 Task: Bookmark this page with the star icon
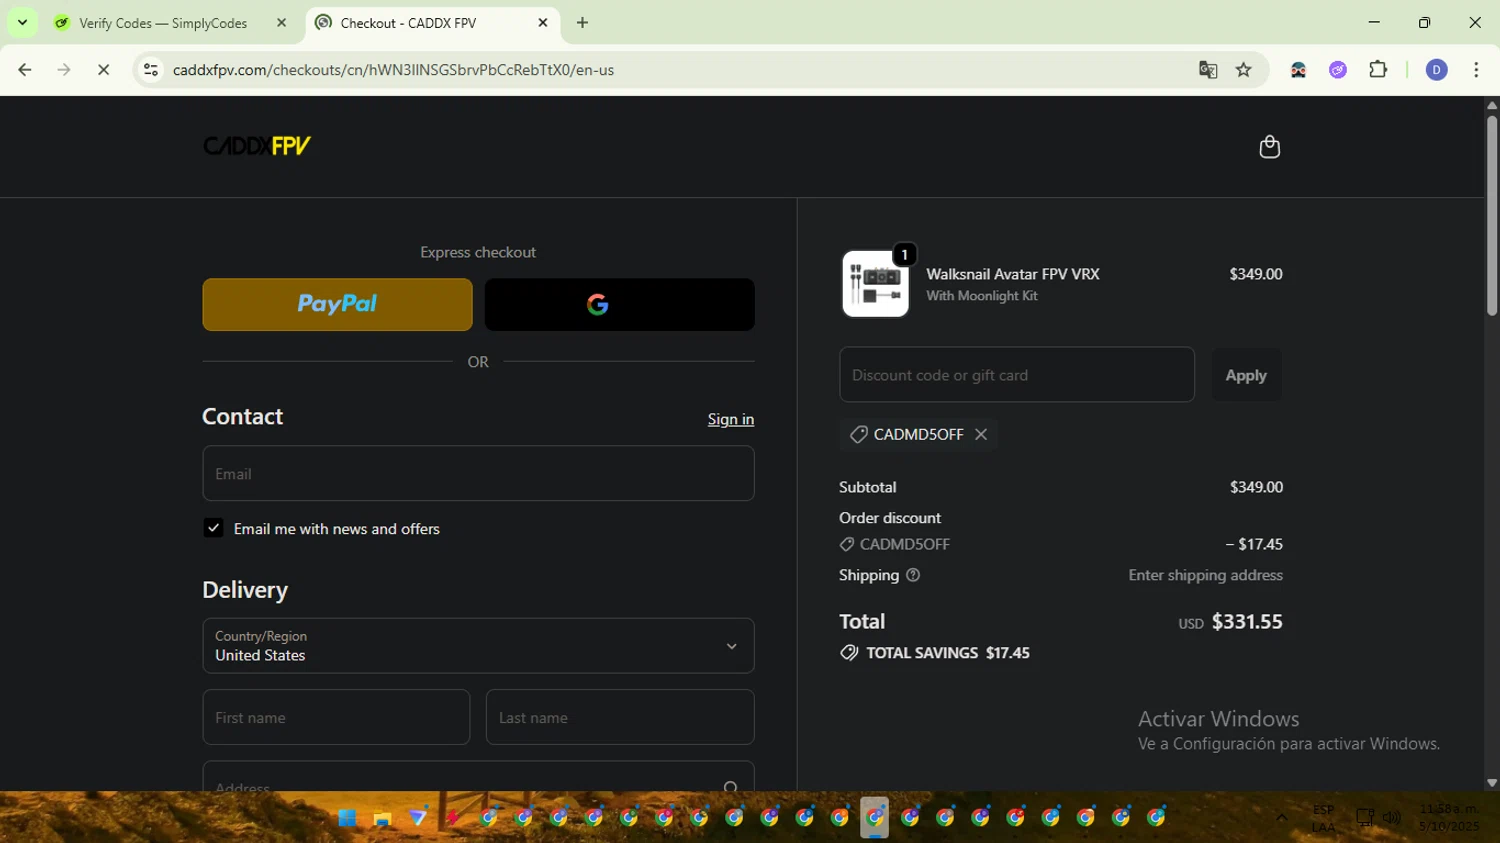point(1244,70)
